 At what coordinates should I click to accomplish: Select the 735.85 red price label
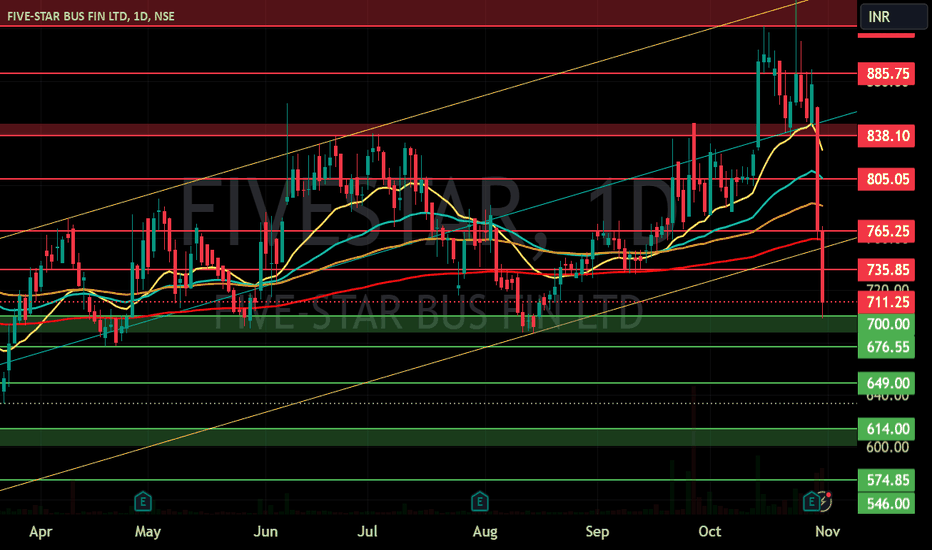(x=886, y=269)
